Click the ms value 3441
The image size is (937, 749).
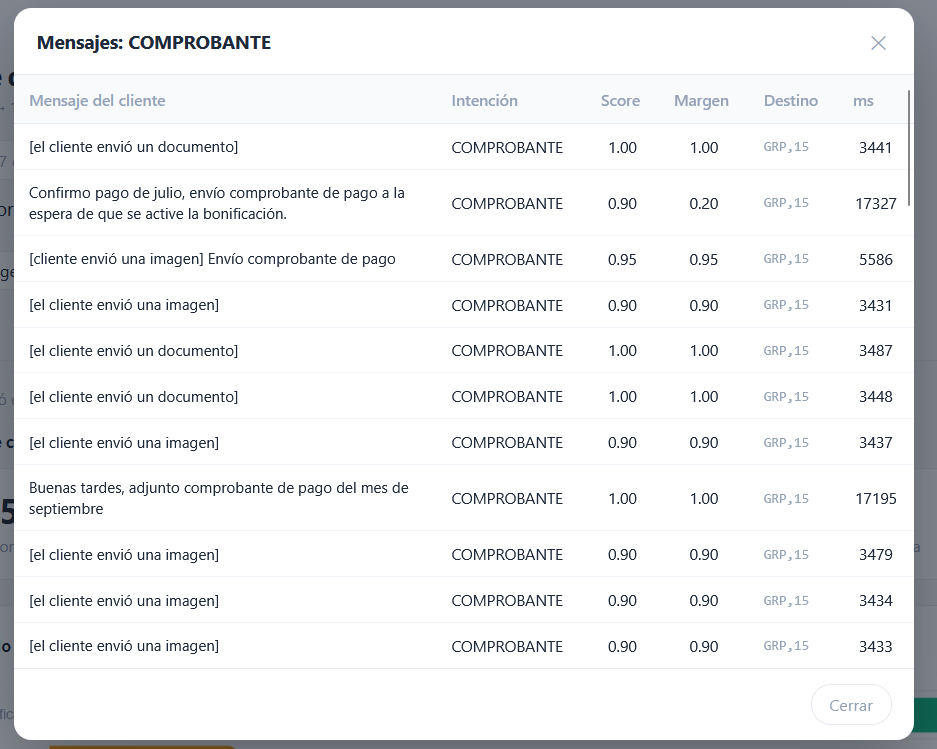tap(875, 147)
